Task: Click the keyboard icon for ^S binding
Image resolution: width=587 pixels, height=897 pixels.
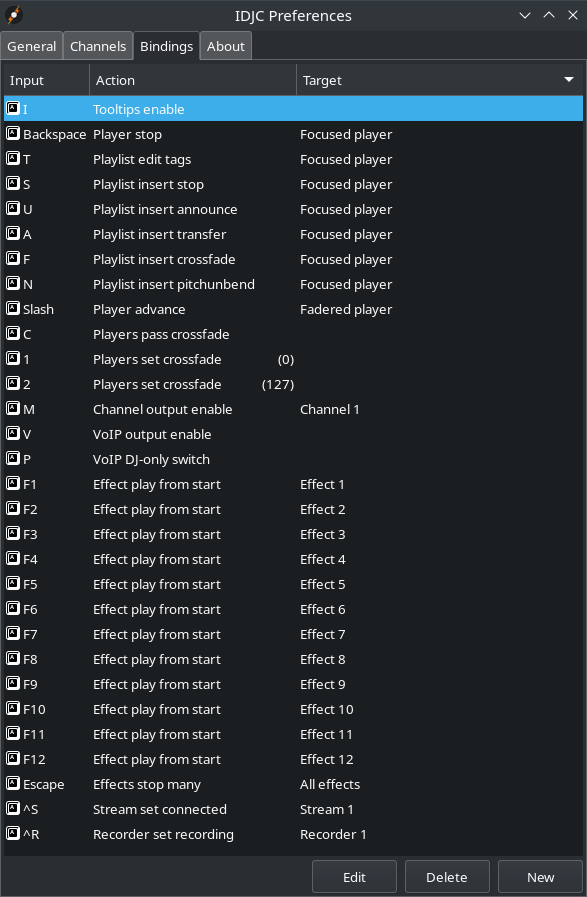Action: point(13,809)
